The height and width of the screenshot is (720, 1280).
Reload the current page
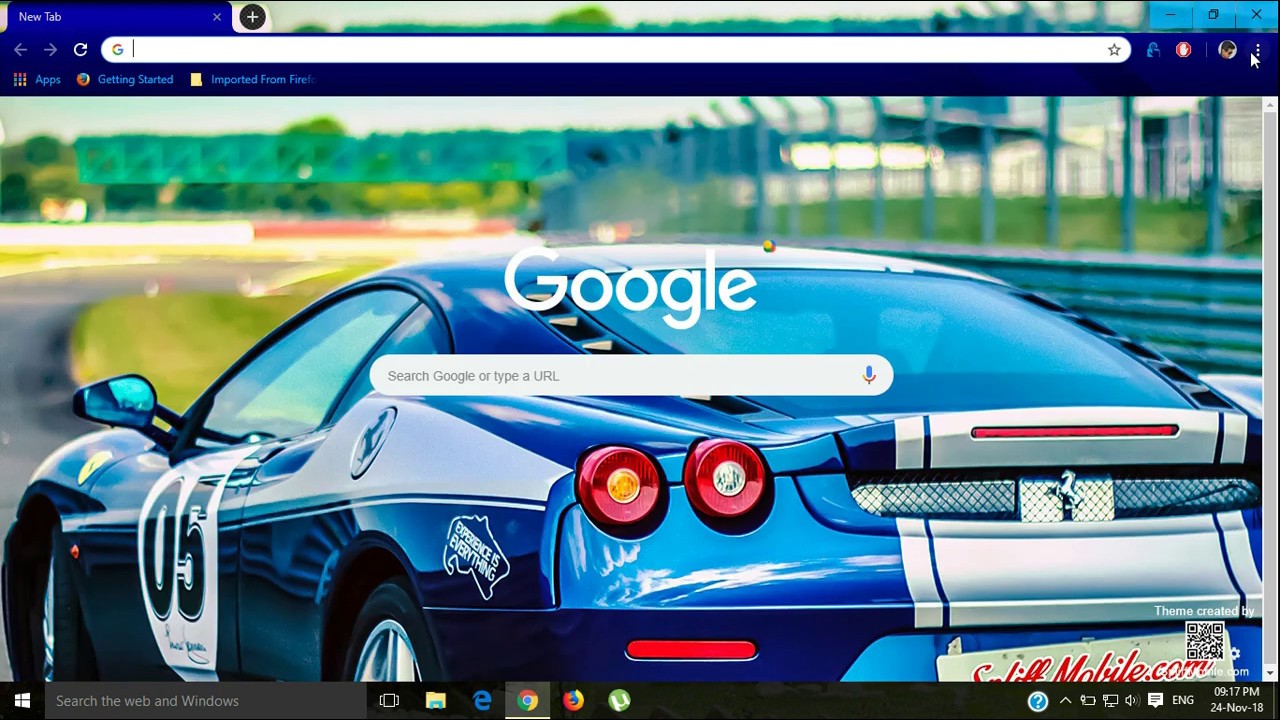coord(80,50)
